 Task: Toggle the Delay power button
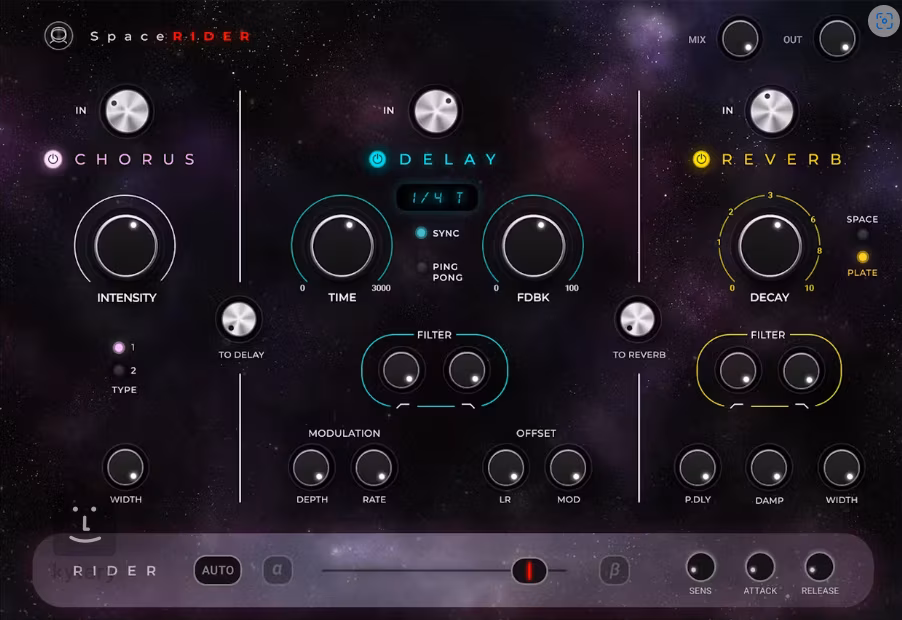click(377, 159)
